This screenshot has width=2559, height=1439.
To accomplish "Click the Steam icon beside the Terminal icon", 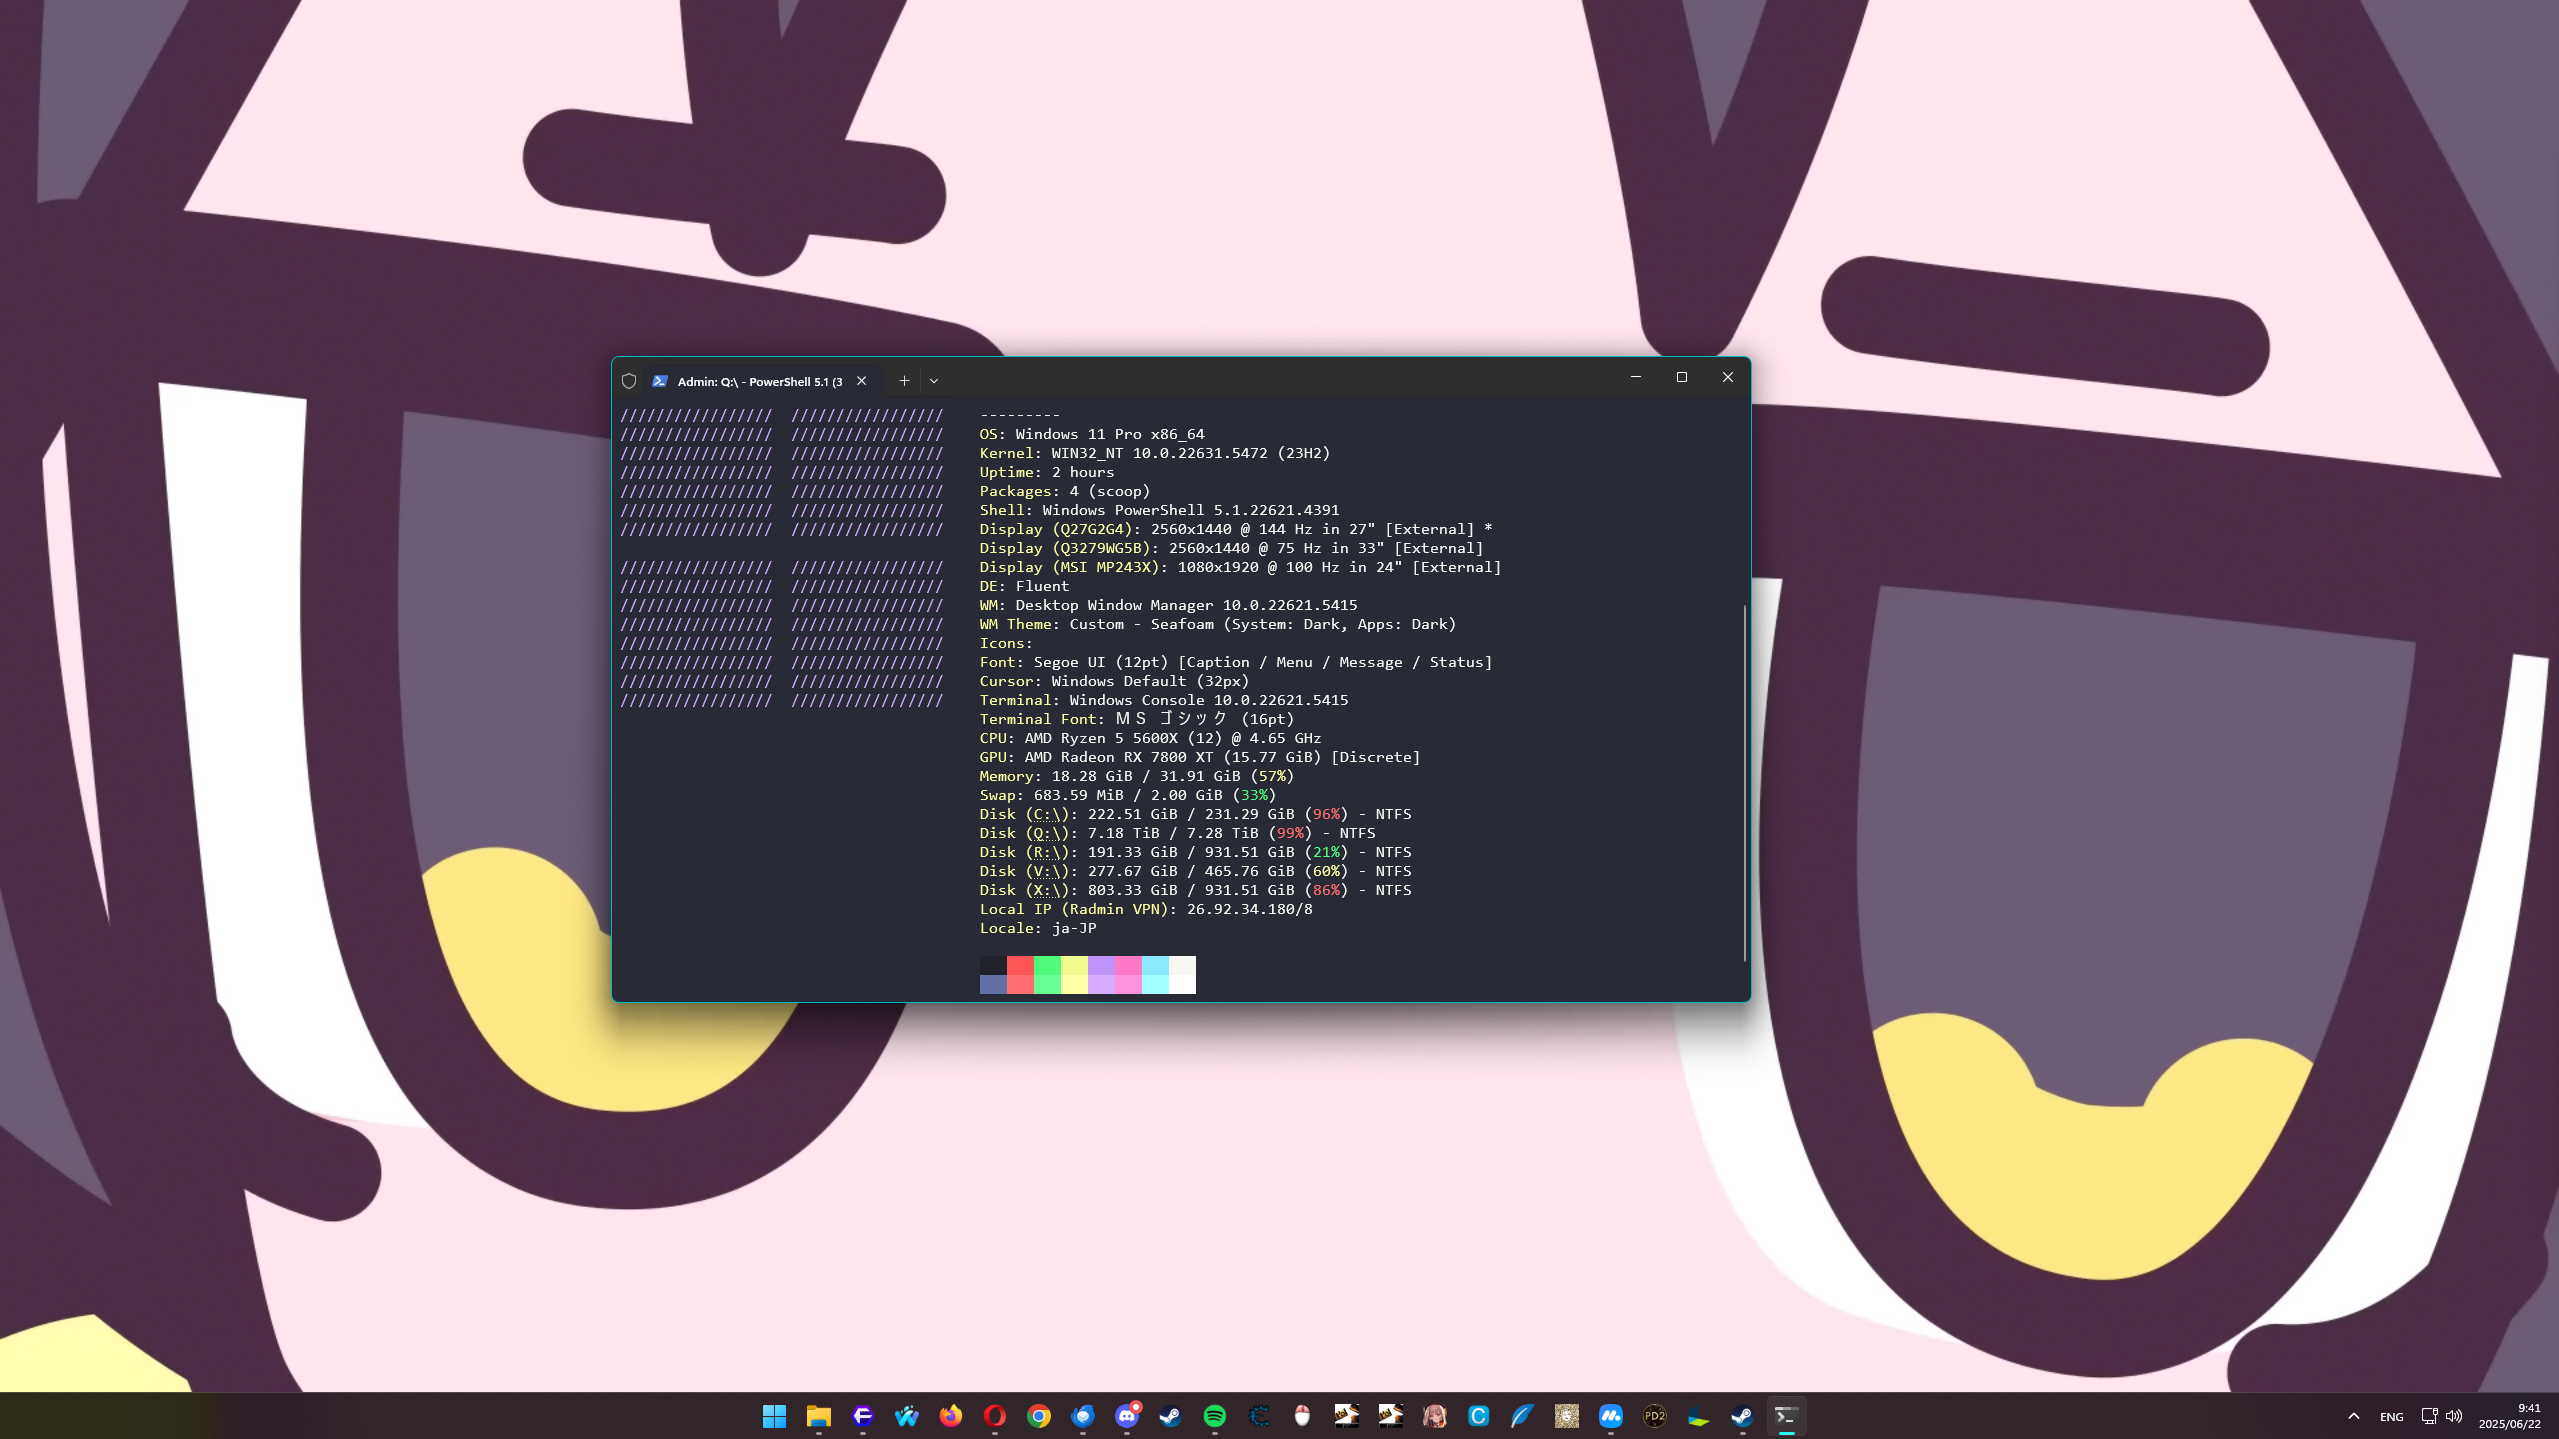I will coord(1742,1416).
